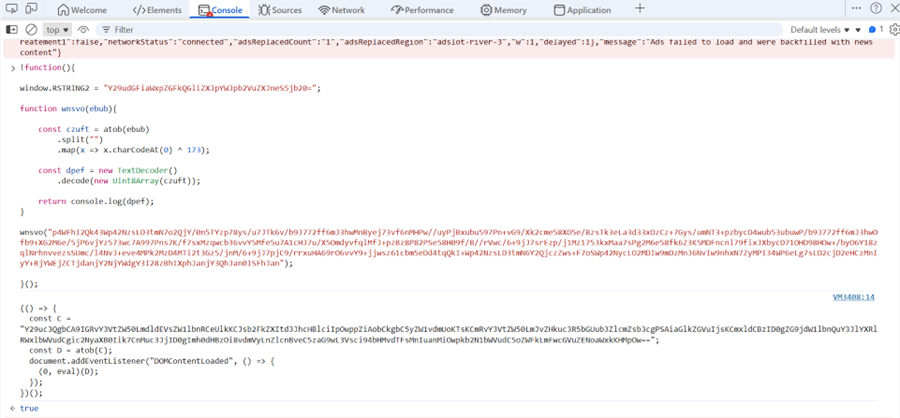Image resolution: width=900 pixels, height=418 pixels.
Task: Click the const dpef = new TextDecoder() line
Action: coord(108,171)
